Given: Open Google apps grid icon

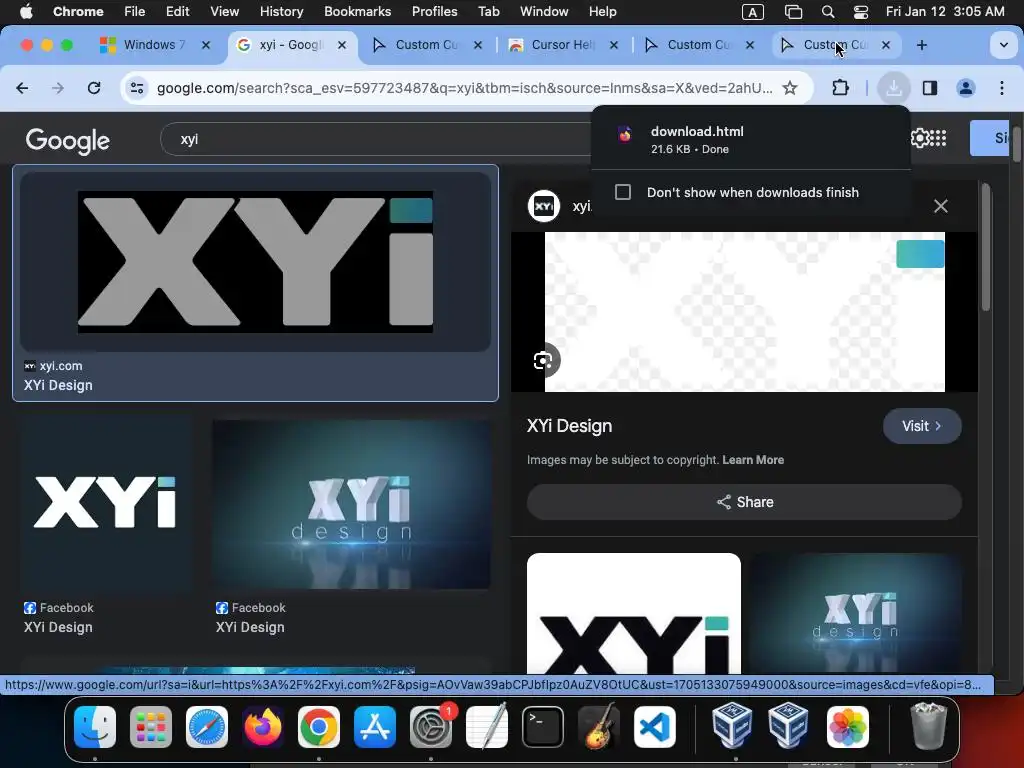Looking at the screenshot, I should pyautogui.click(x=938, y=138).
